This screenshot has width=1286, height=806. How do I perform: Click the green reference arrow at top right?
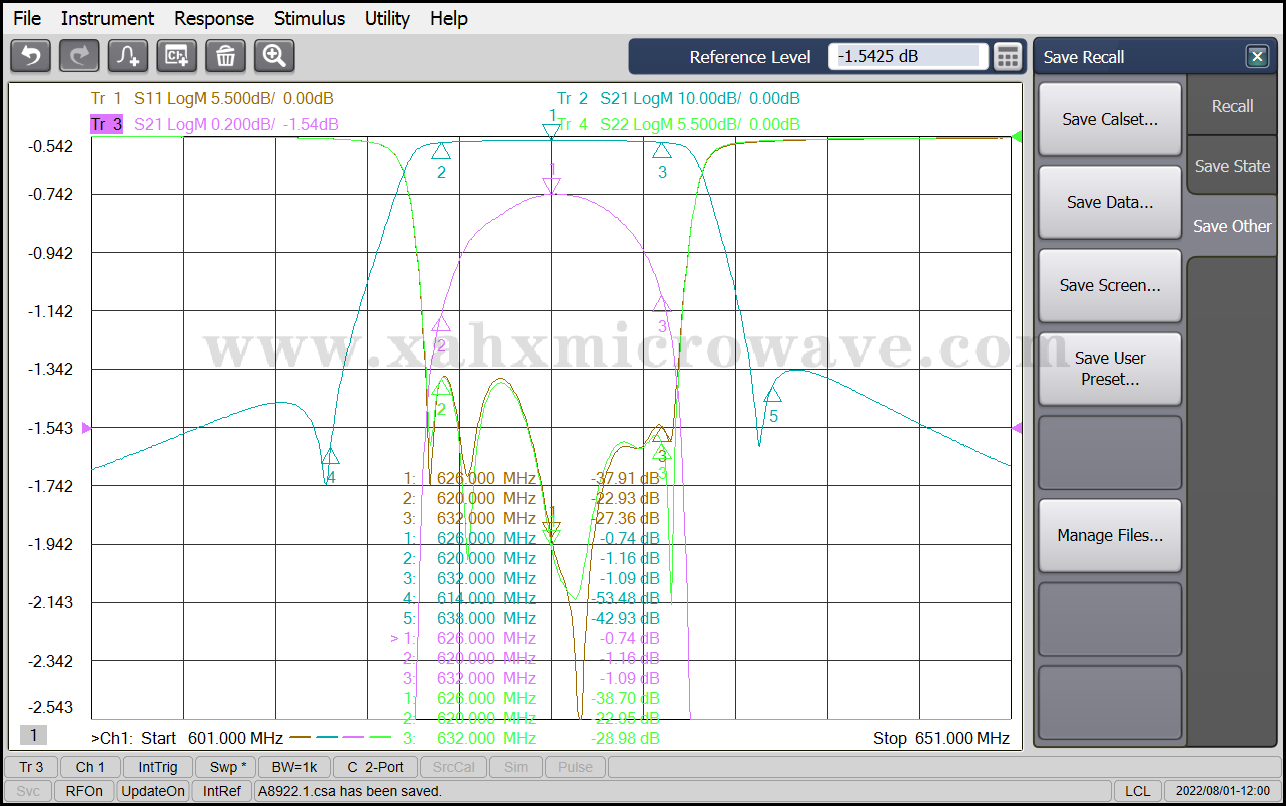1018,137
